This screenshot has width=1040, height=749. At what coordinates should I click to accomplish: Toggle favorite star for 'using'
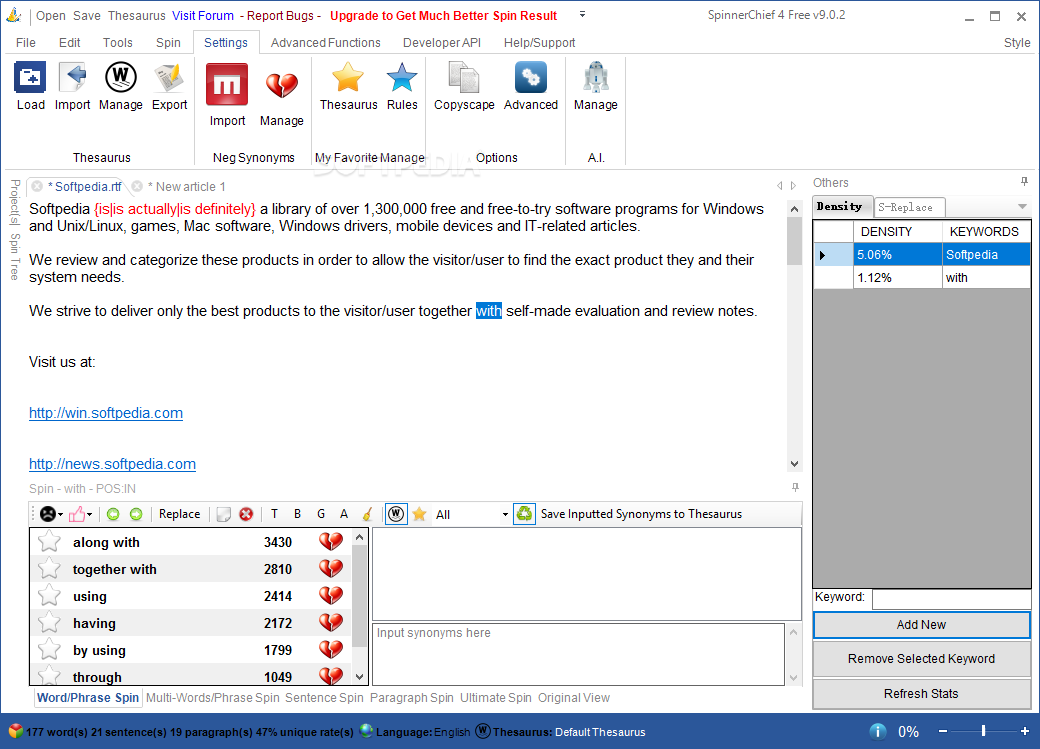tap(49, 596)
